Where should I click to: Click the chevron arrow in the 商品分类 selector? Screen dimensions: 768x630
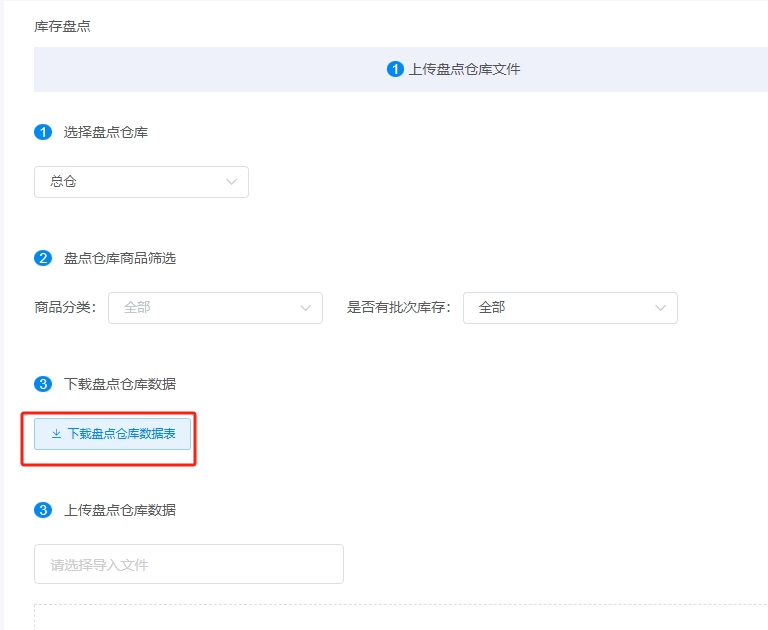pos(306,308)
